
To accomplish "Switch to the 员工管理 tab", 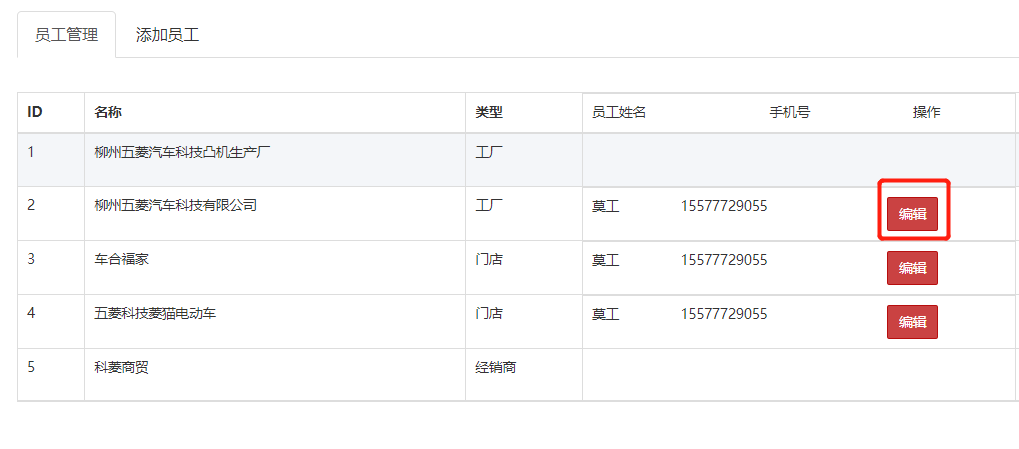I will tap(66, 34).
